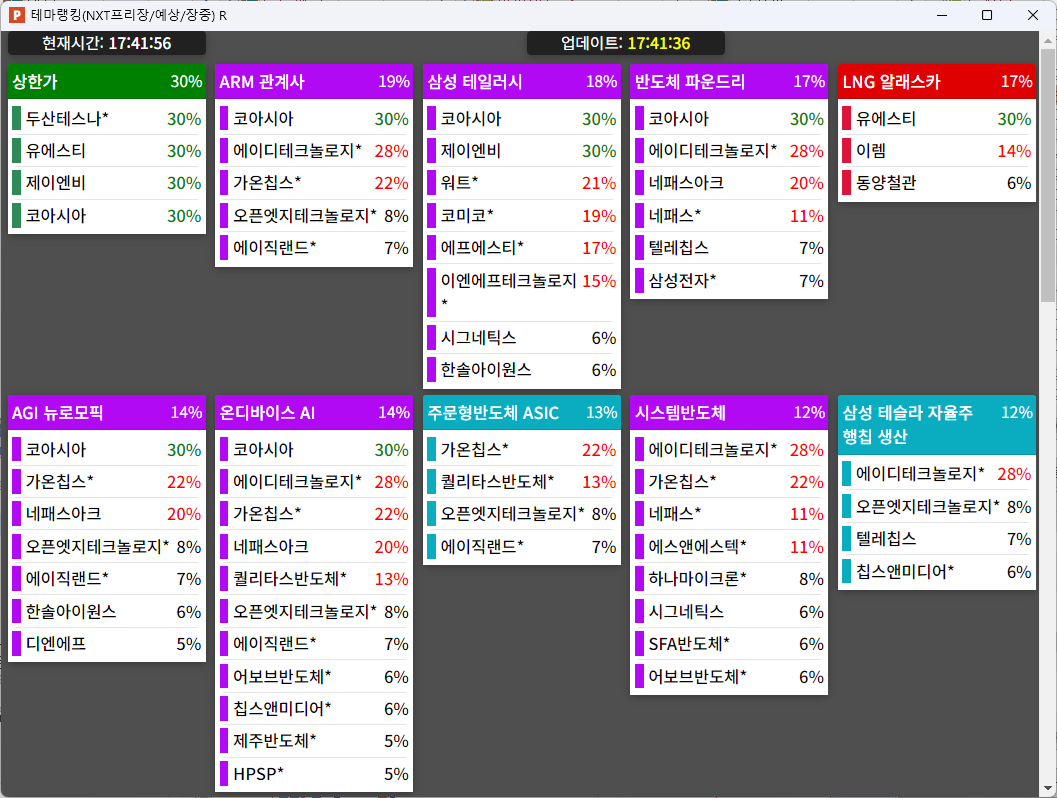Click 에스앤에스텍* under 시스템반도체

[729, 547]
